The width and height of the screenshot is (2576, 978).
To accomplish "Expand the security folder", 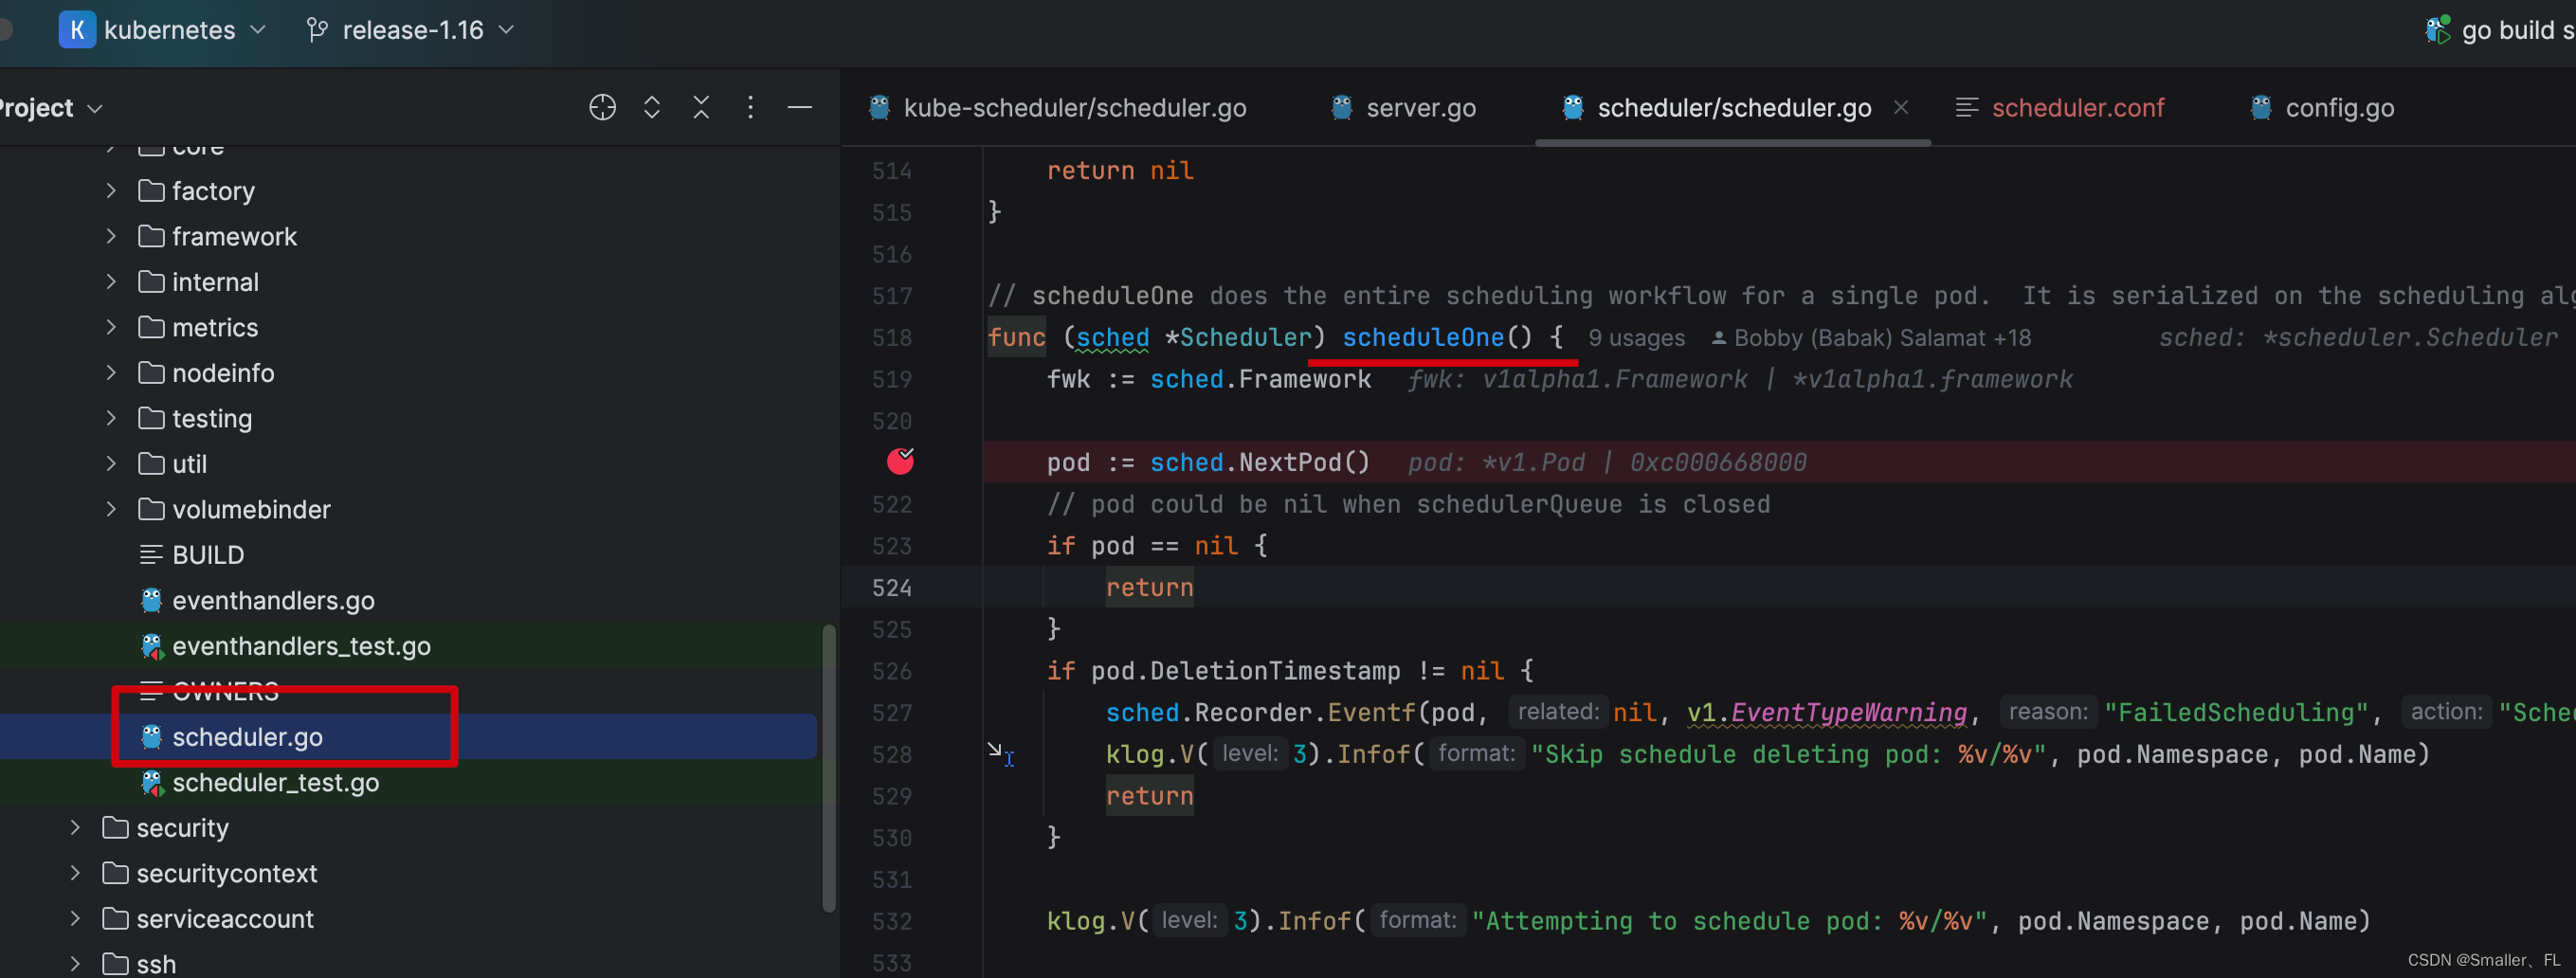I will point(75,827).
